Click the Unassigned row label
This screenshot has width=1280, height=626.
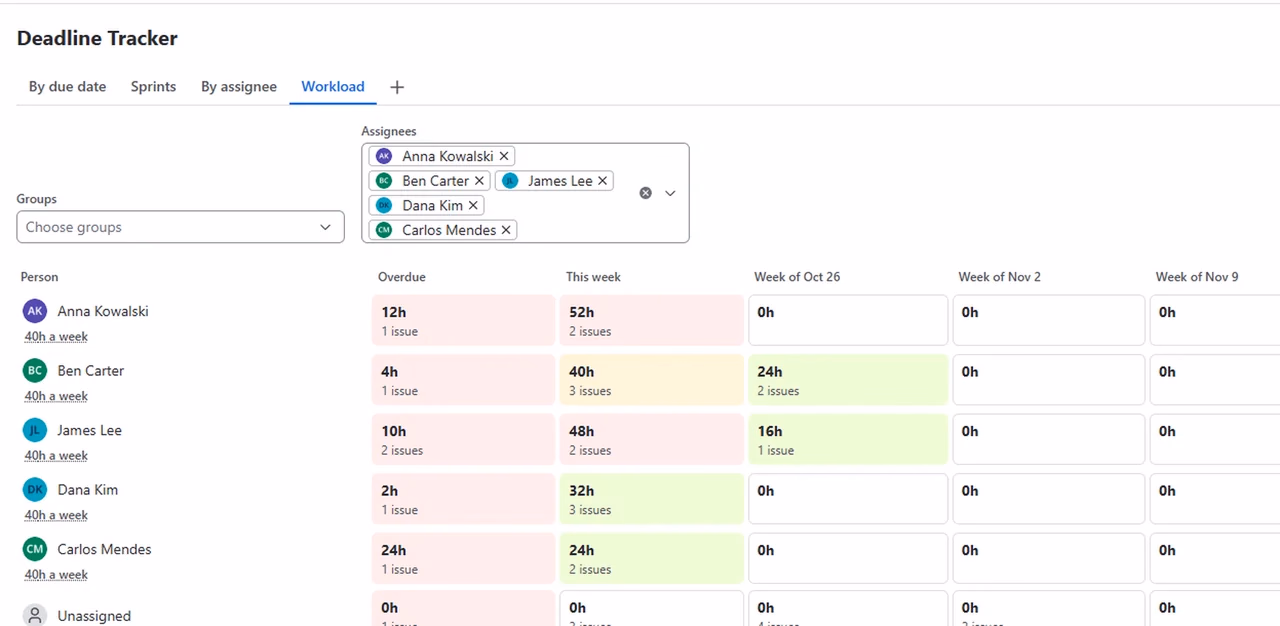94,616
